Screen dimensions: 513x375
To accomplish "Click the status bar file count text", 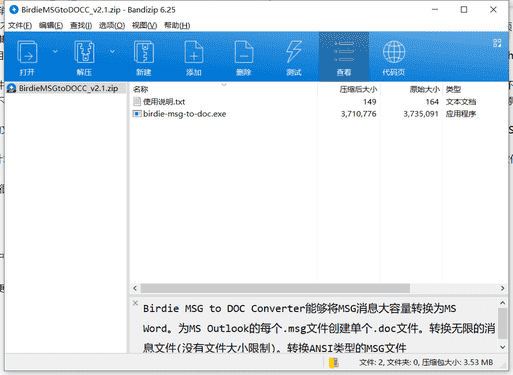I will click(426, 362).
